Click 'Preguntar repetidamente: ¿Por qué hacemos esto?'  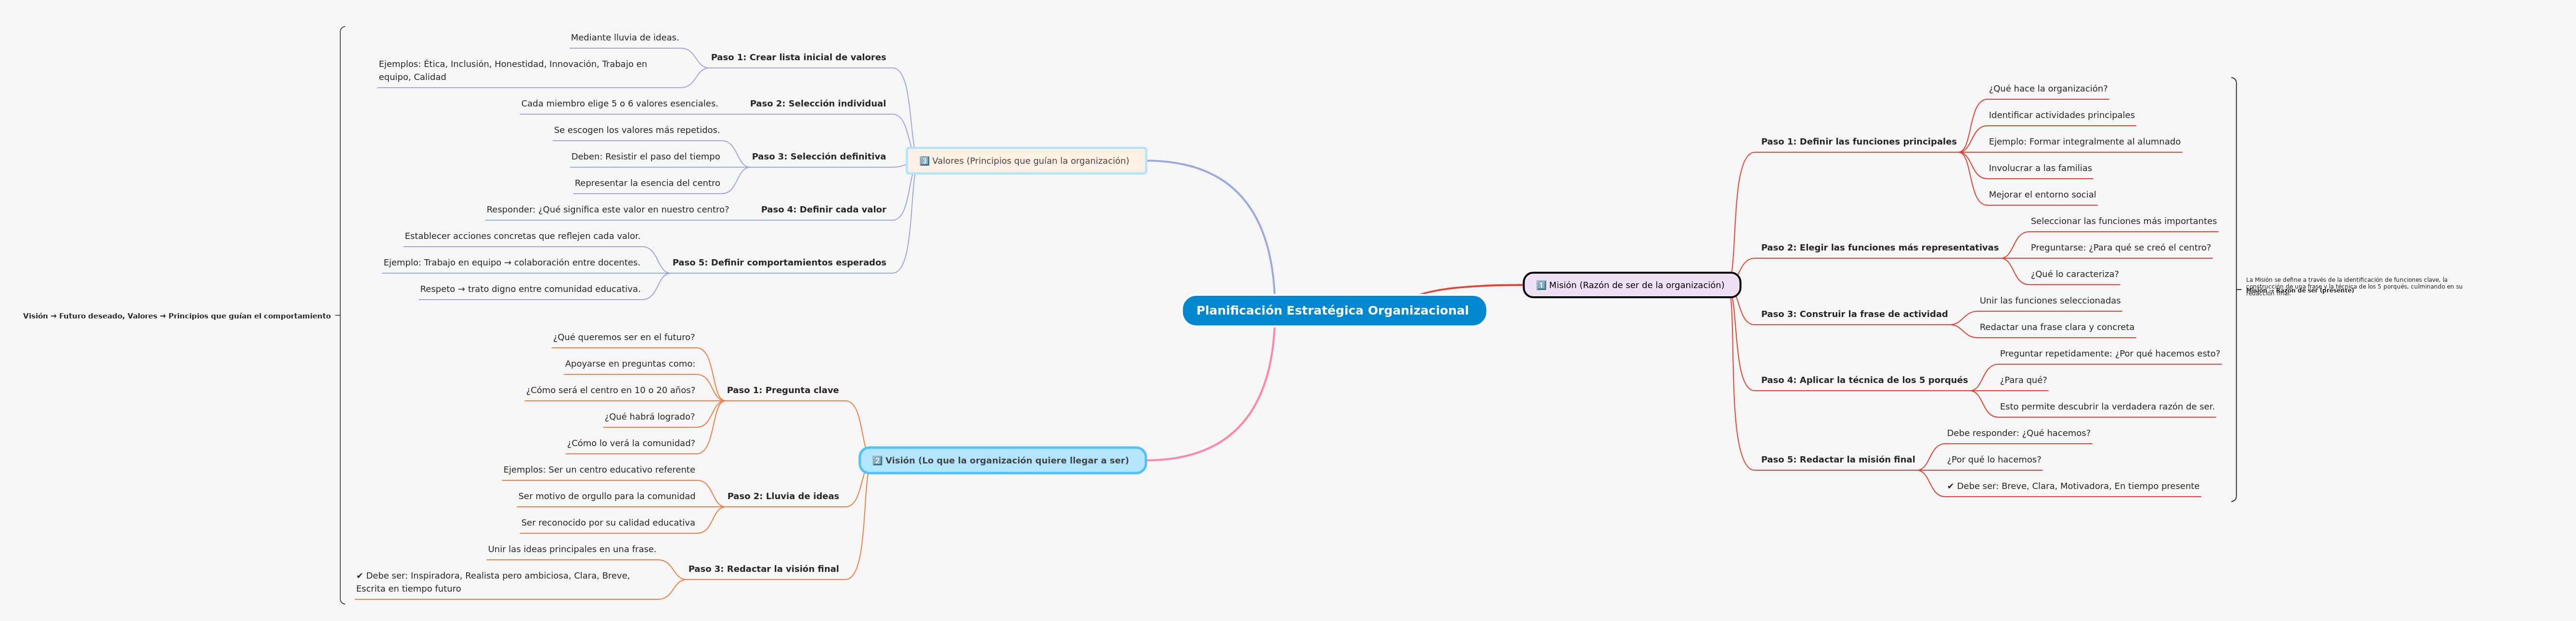tap(2109, 354)
